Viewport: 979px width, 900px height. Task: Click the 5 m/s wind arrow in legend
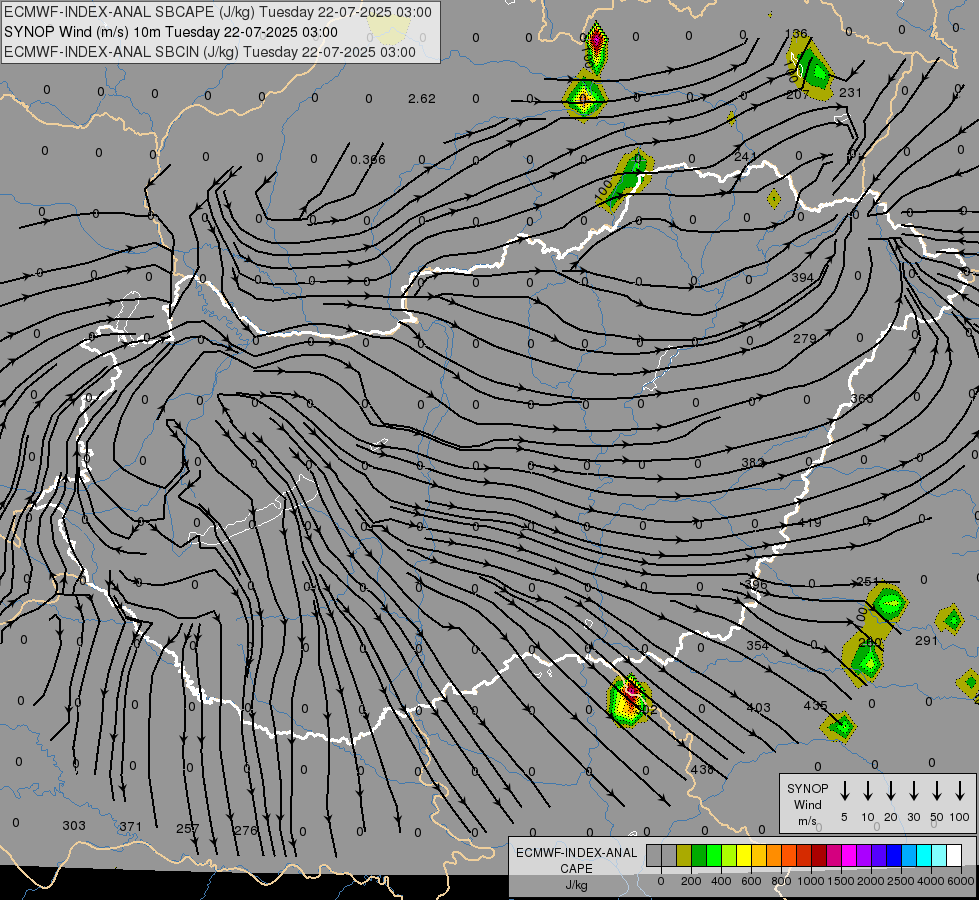click(844, 791)
